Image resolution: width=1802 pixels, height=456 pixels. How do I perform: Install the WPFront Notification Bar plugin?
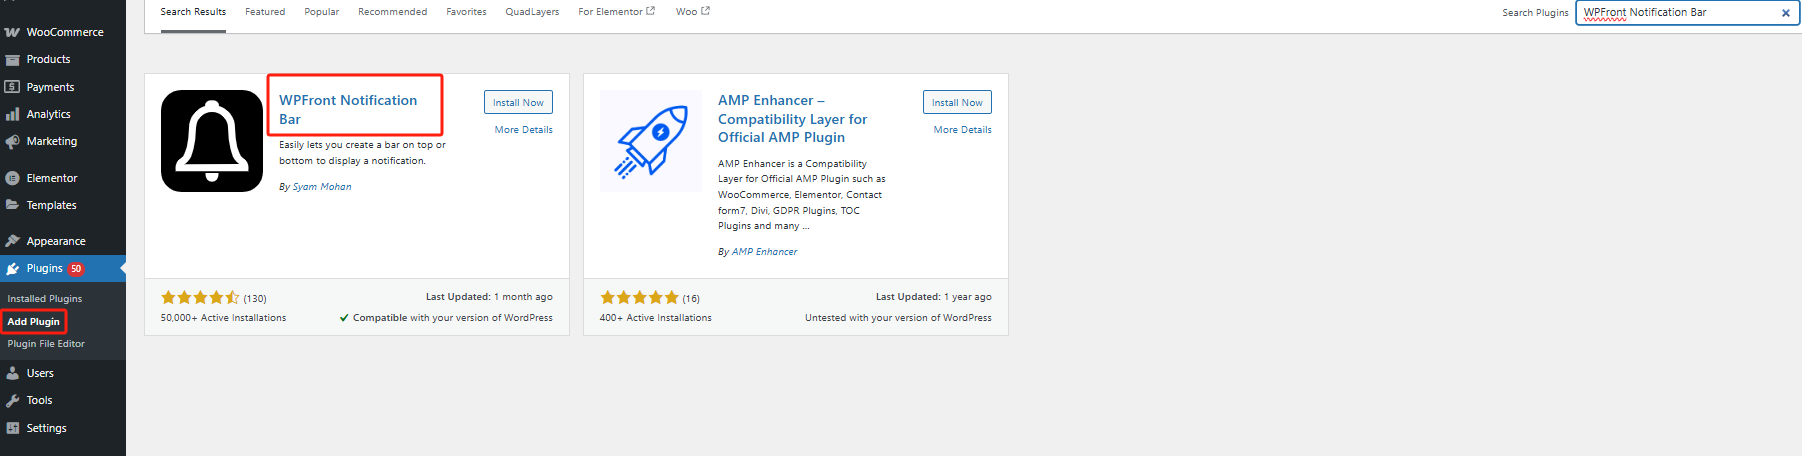click(518, 102)
